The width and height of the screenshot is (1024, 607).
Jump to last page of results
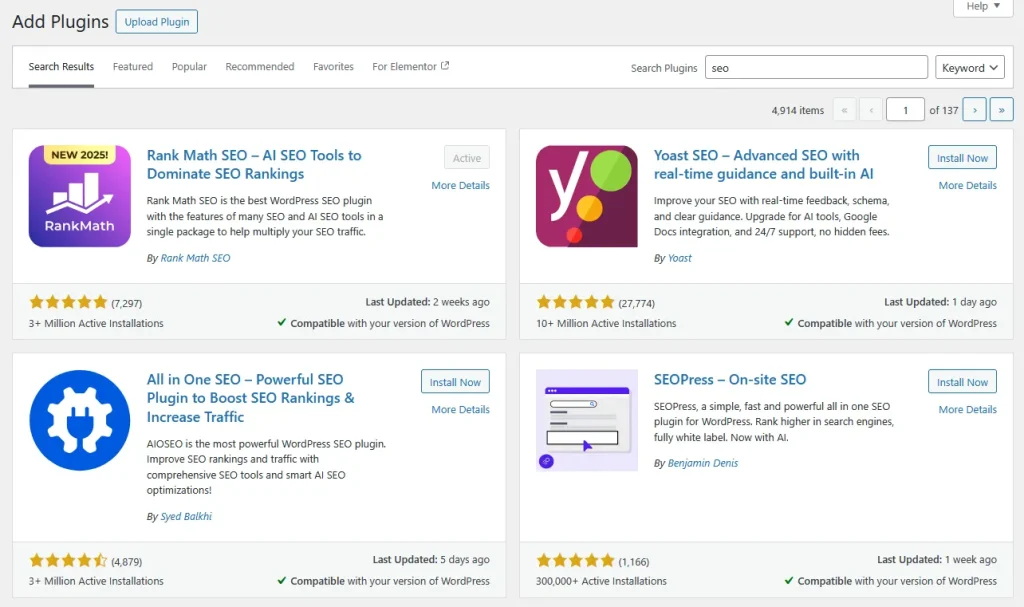(x=1001, y=110)
